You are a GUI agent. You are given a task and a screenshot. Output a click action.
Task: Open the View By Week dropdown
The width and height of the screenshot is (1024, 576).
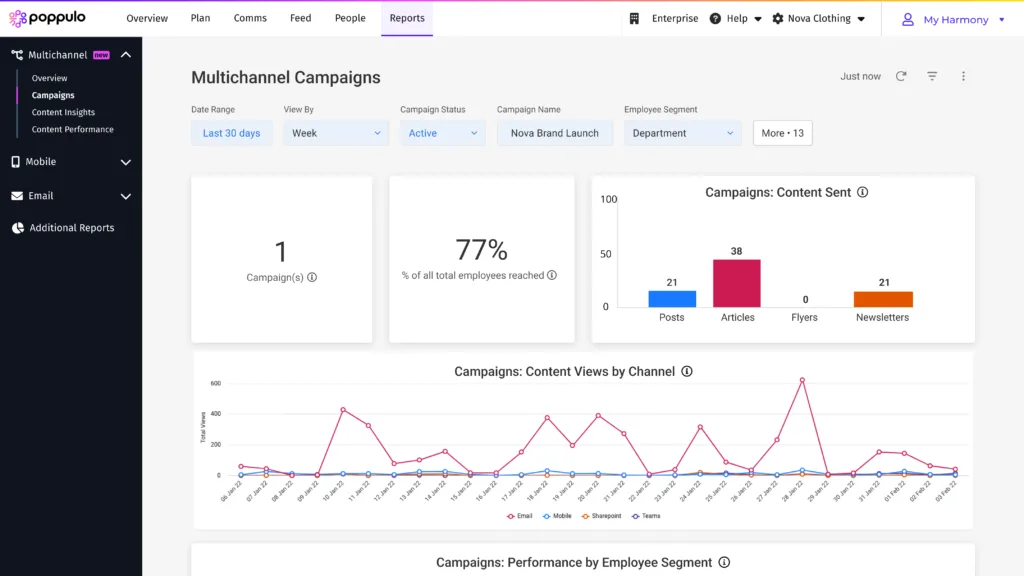(335, 132)
